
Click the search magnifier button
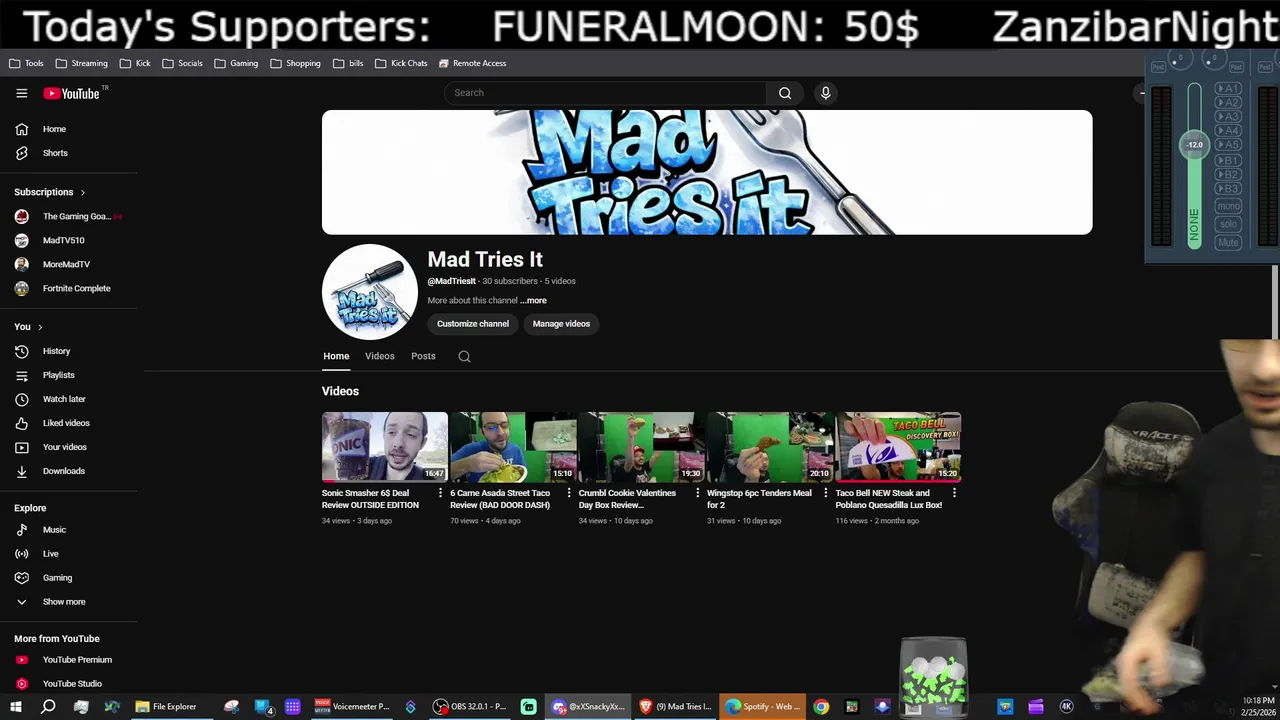click(785, 93)
